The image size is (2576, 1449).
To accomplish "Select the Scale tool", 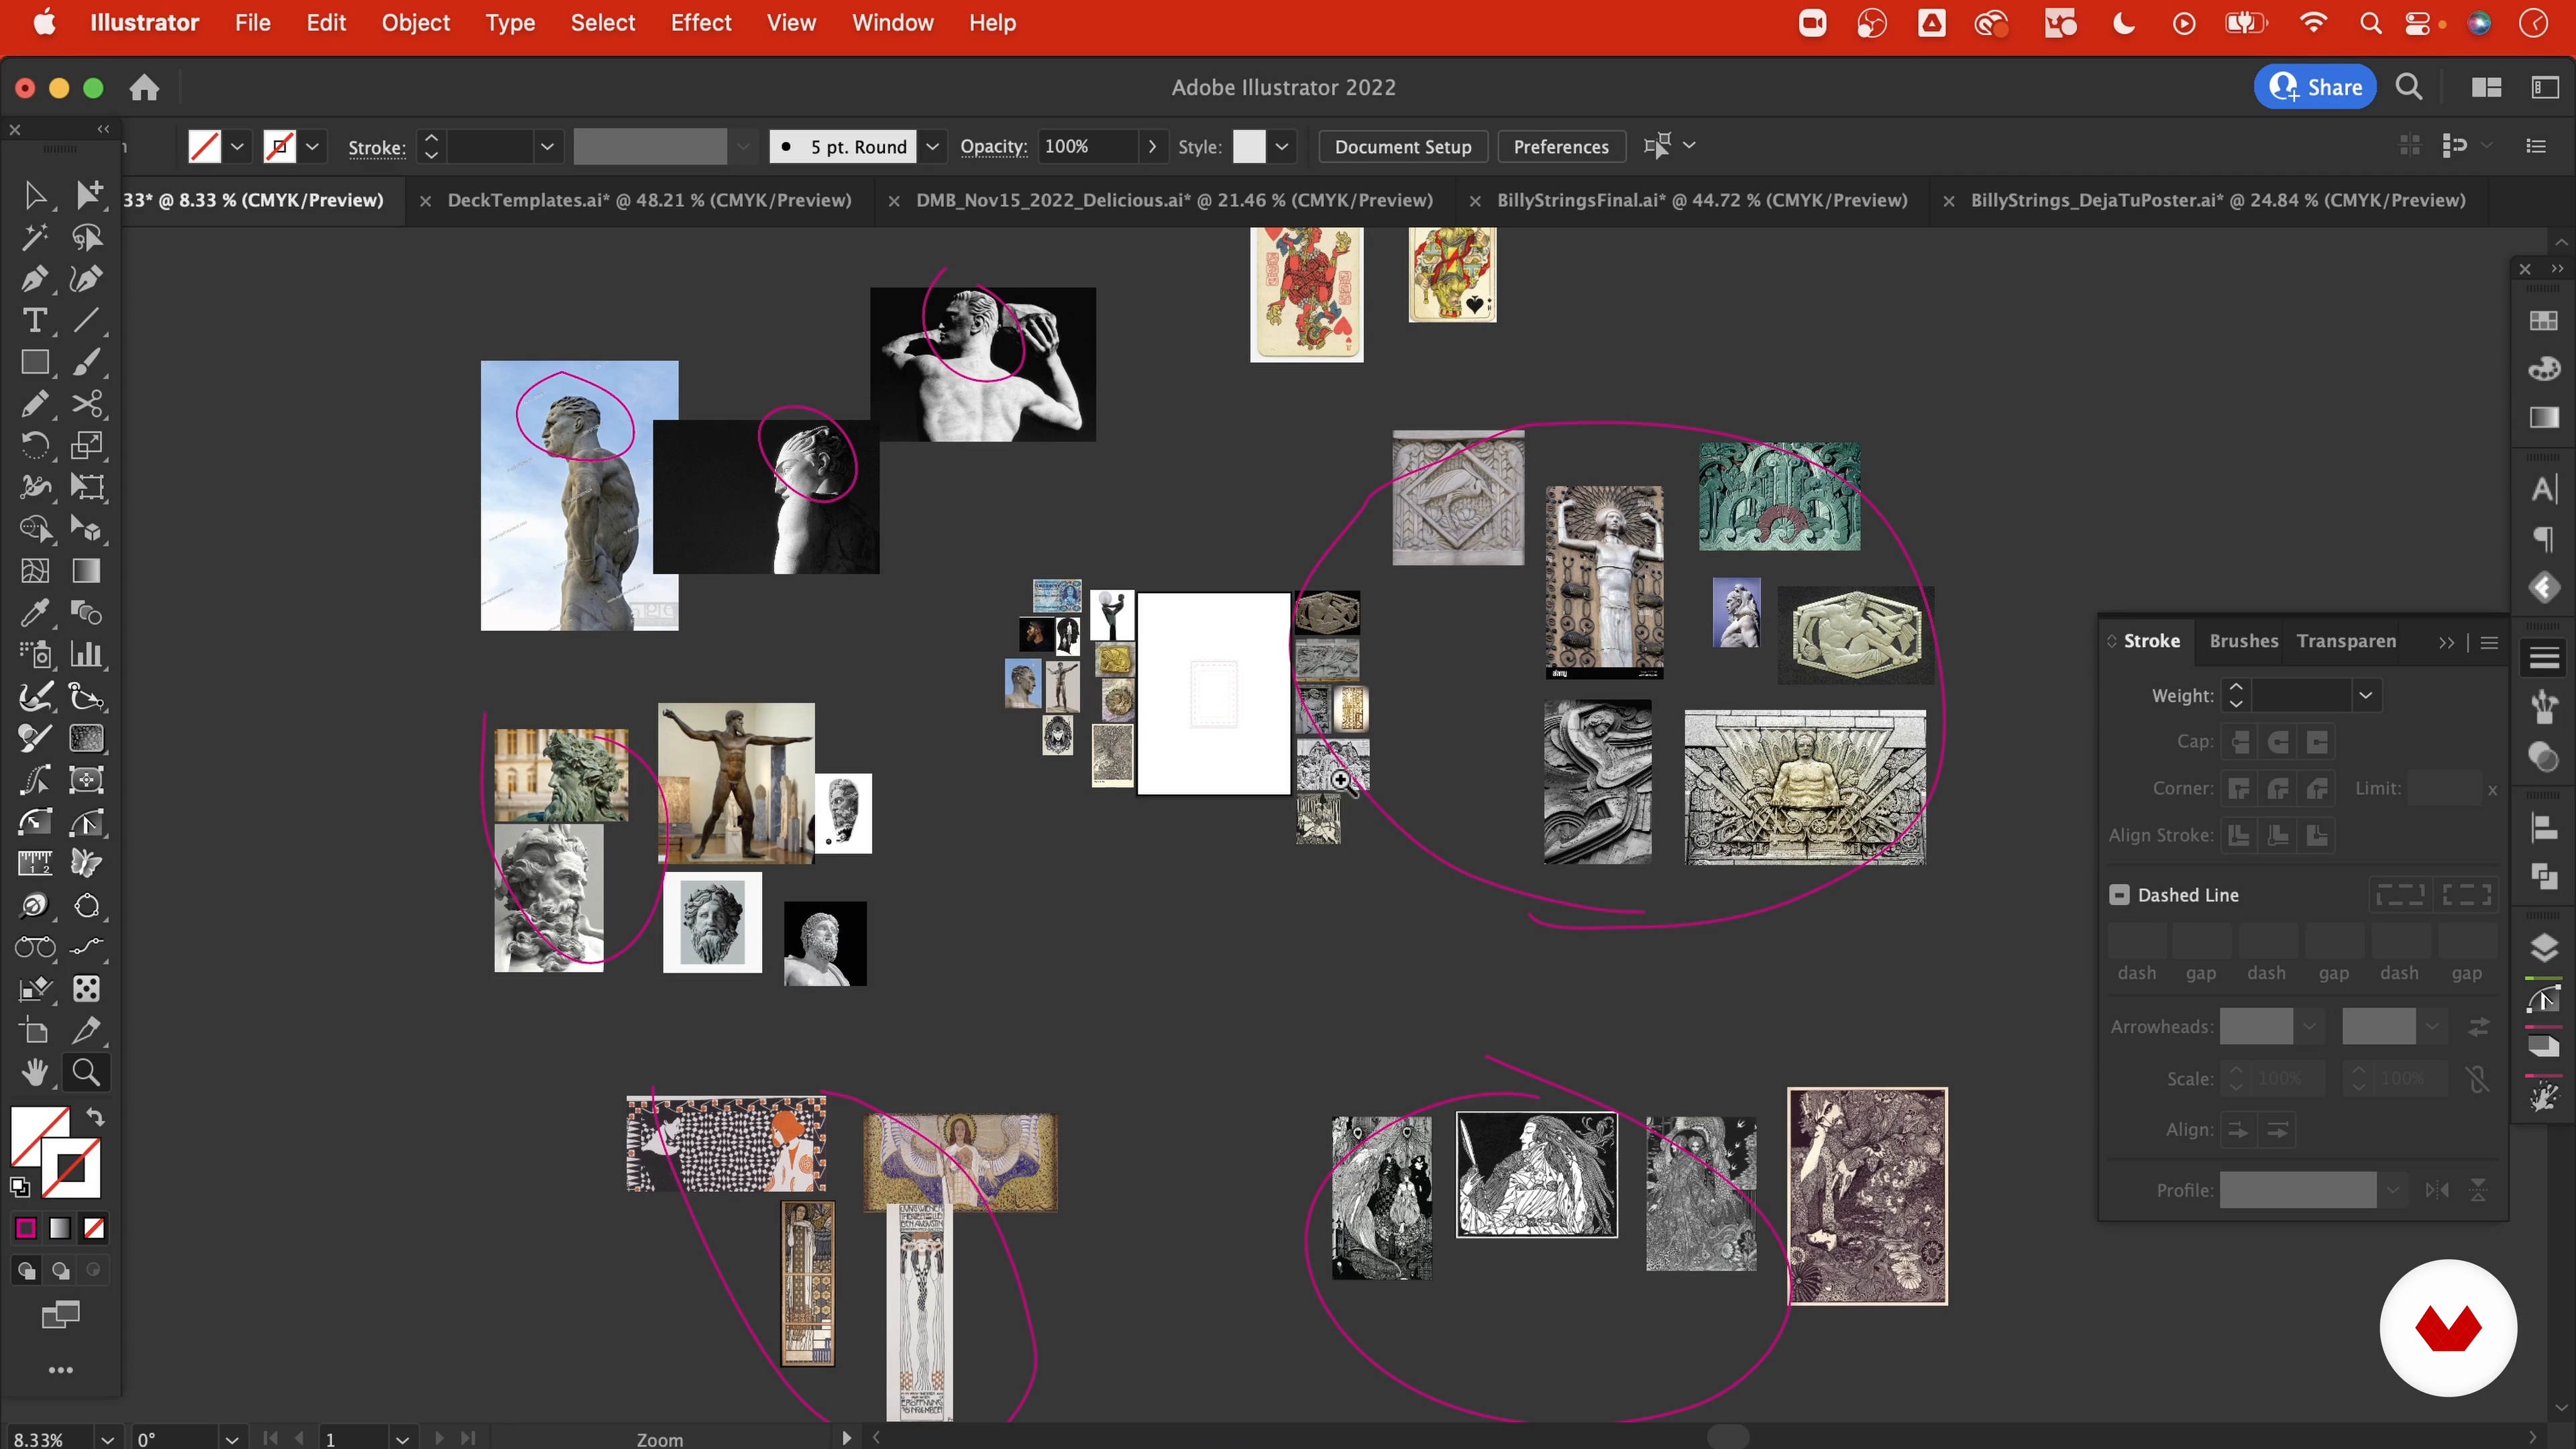I will tap(87, 445).
